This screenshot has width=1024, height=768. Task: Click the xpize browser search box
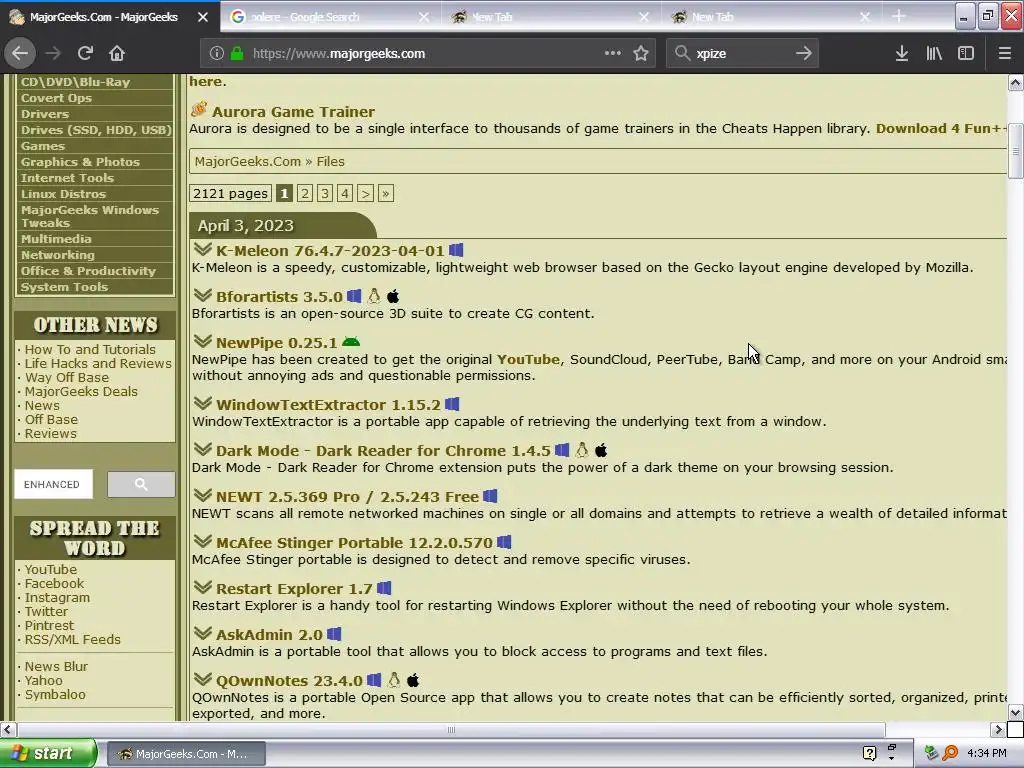pyautogui.click(x=743, y=54)
